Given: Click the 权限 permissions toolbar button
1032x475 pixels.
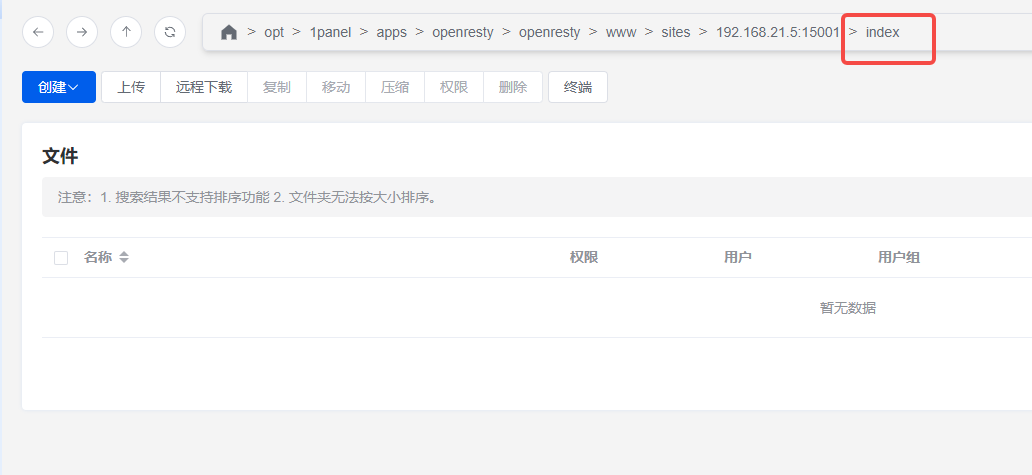Looking at the screenshot, I should (454, 87).
